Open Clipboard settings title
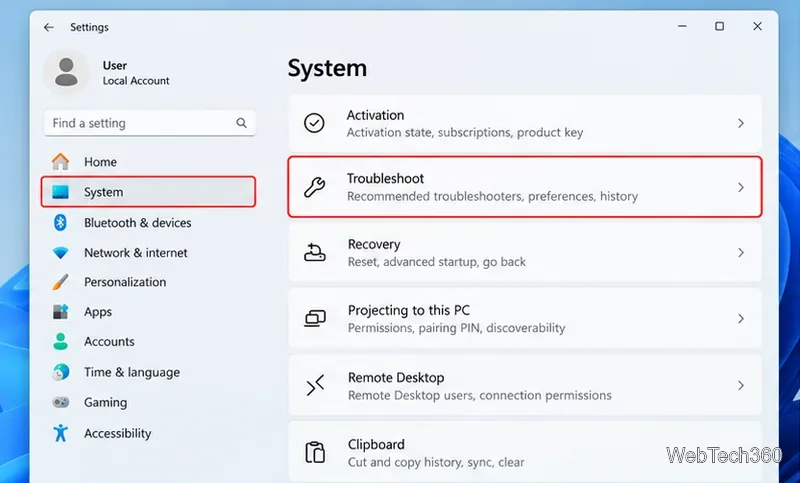The image size is (800, 483). pyautogui.click(x=376, y=444)
